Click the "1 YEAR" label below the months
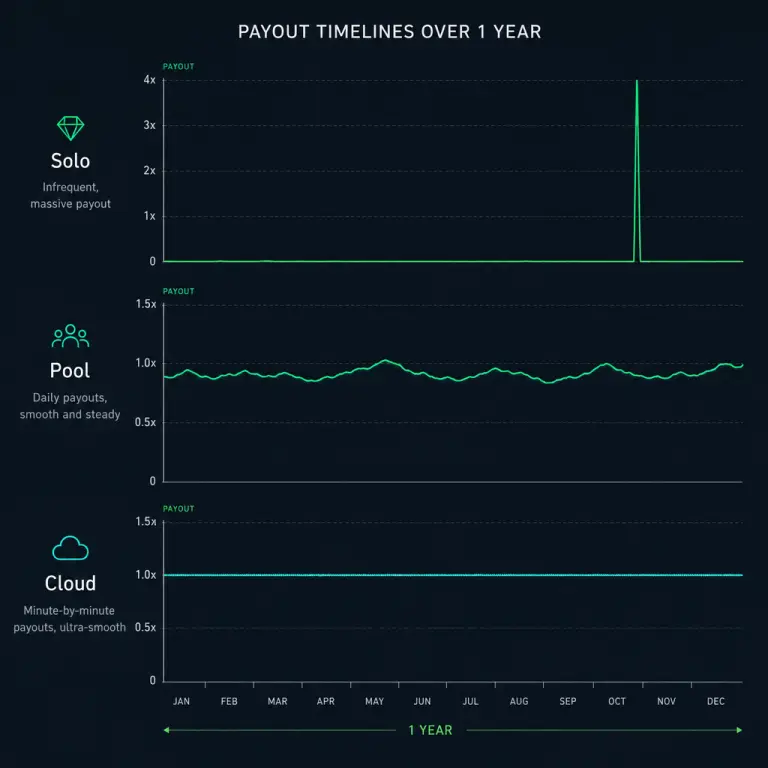Image resolution: width=768 pixels, height=768 pixels. 430,730
